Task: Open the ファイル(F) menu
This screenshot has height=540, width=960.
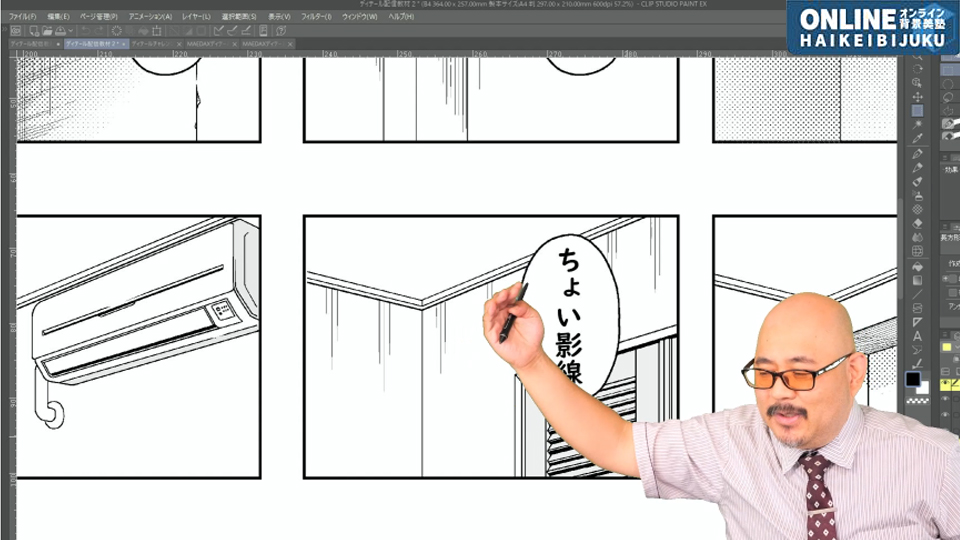Action: point(23,17)
